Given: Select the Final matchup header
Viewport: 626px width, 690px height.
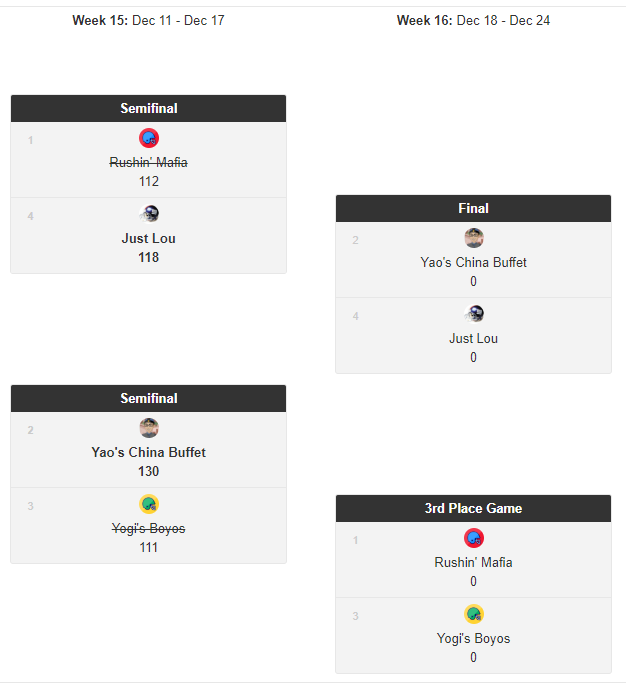Looking at the screenshot, I should coord(473,208).
